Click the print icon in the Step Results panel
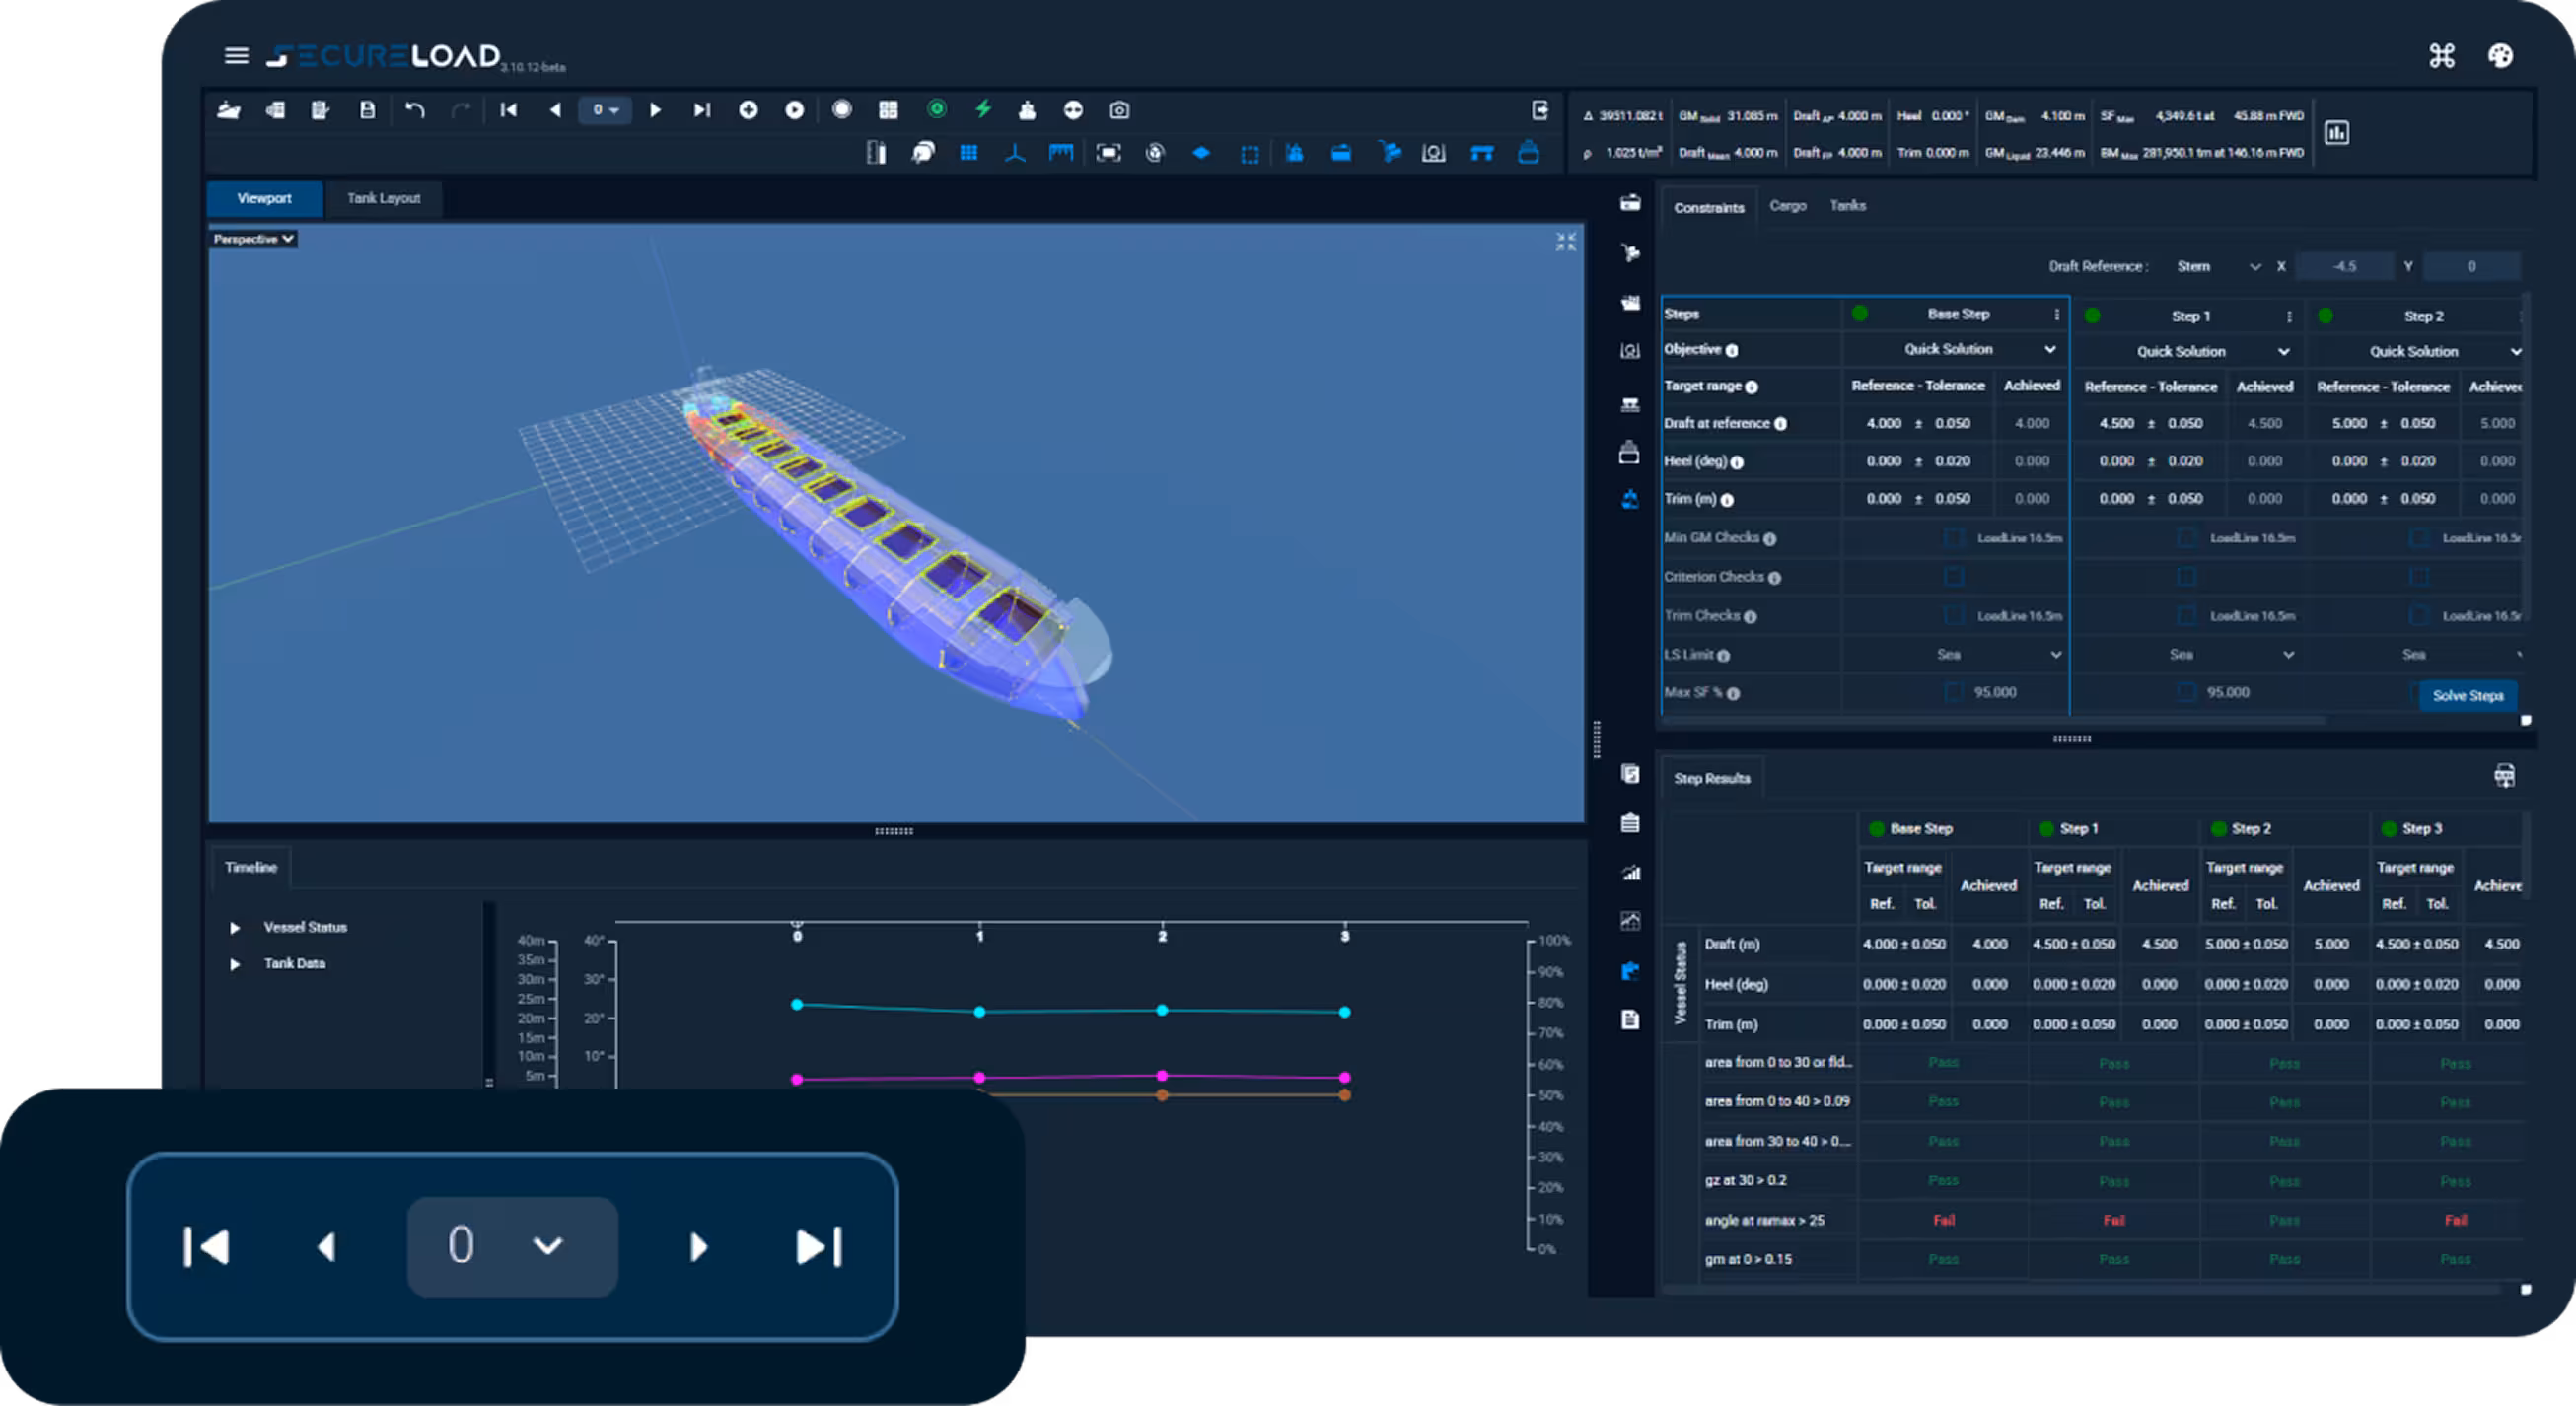 pos(2504,776)
